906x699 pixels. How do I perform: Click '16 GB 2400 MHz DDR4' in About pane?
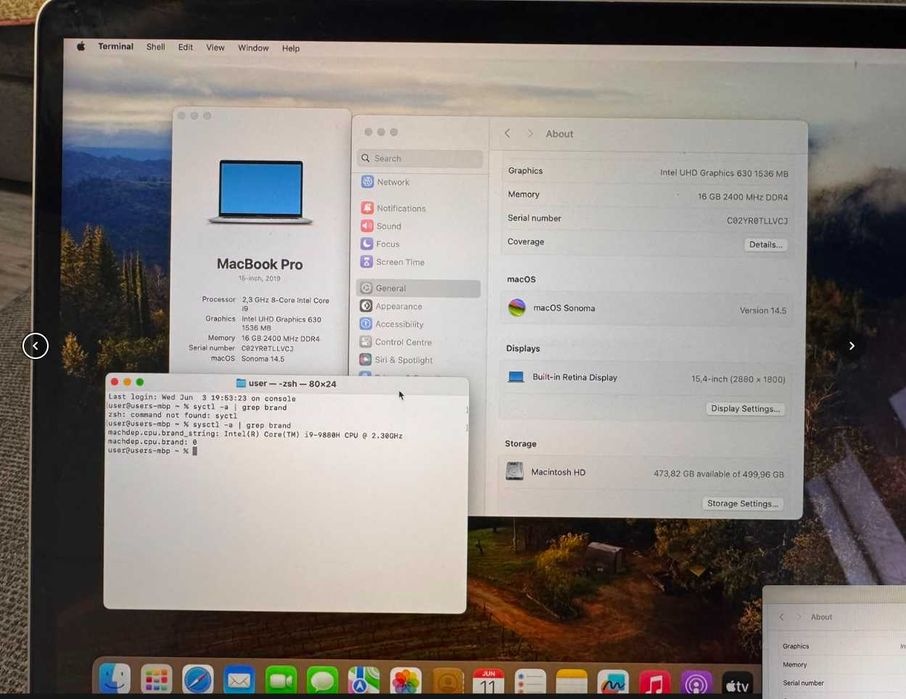742,197
